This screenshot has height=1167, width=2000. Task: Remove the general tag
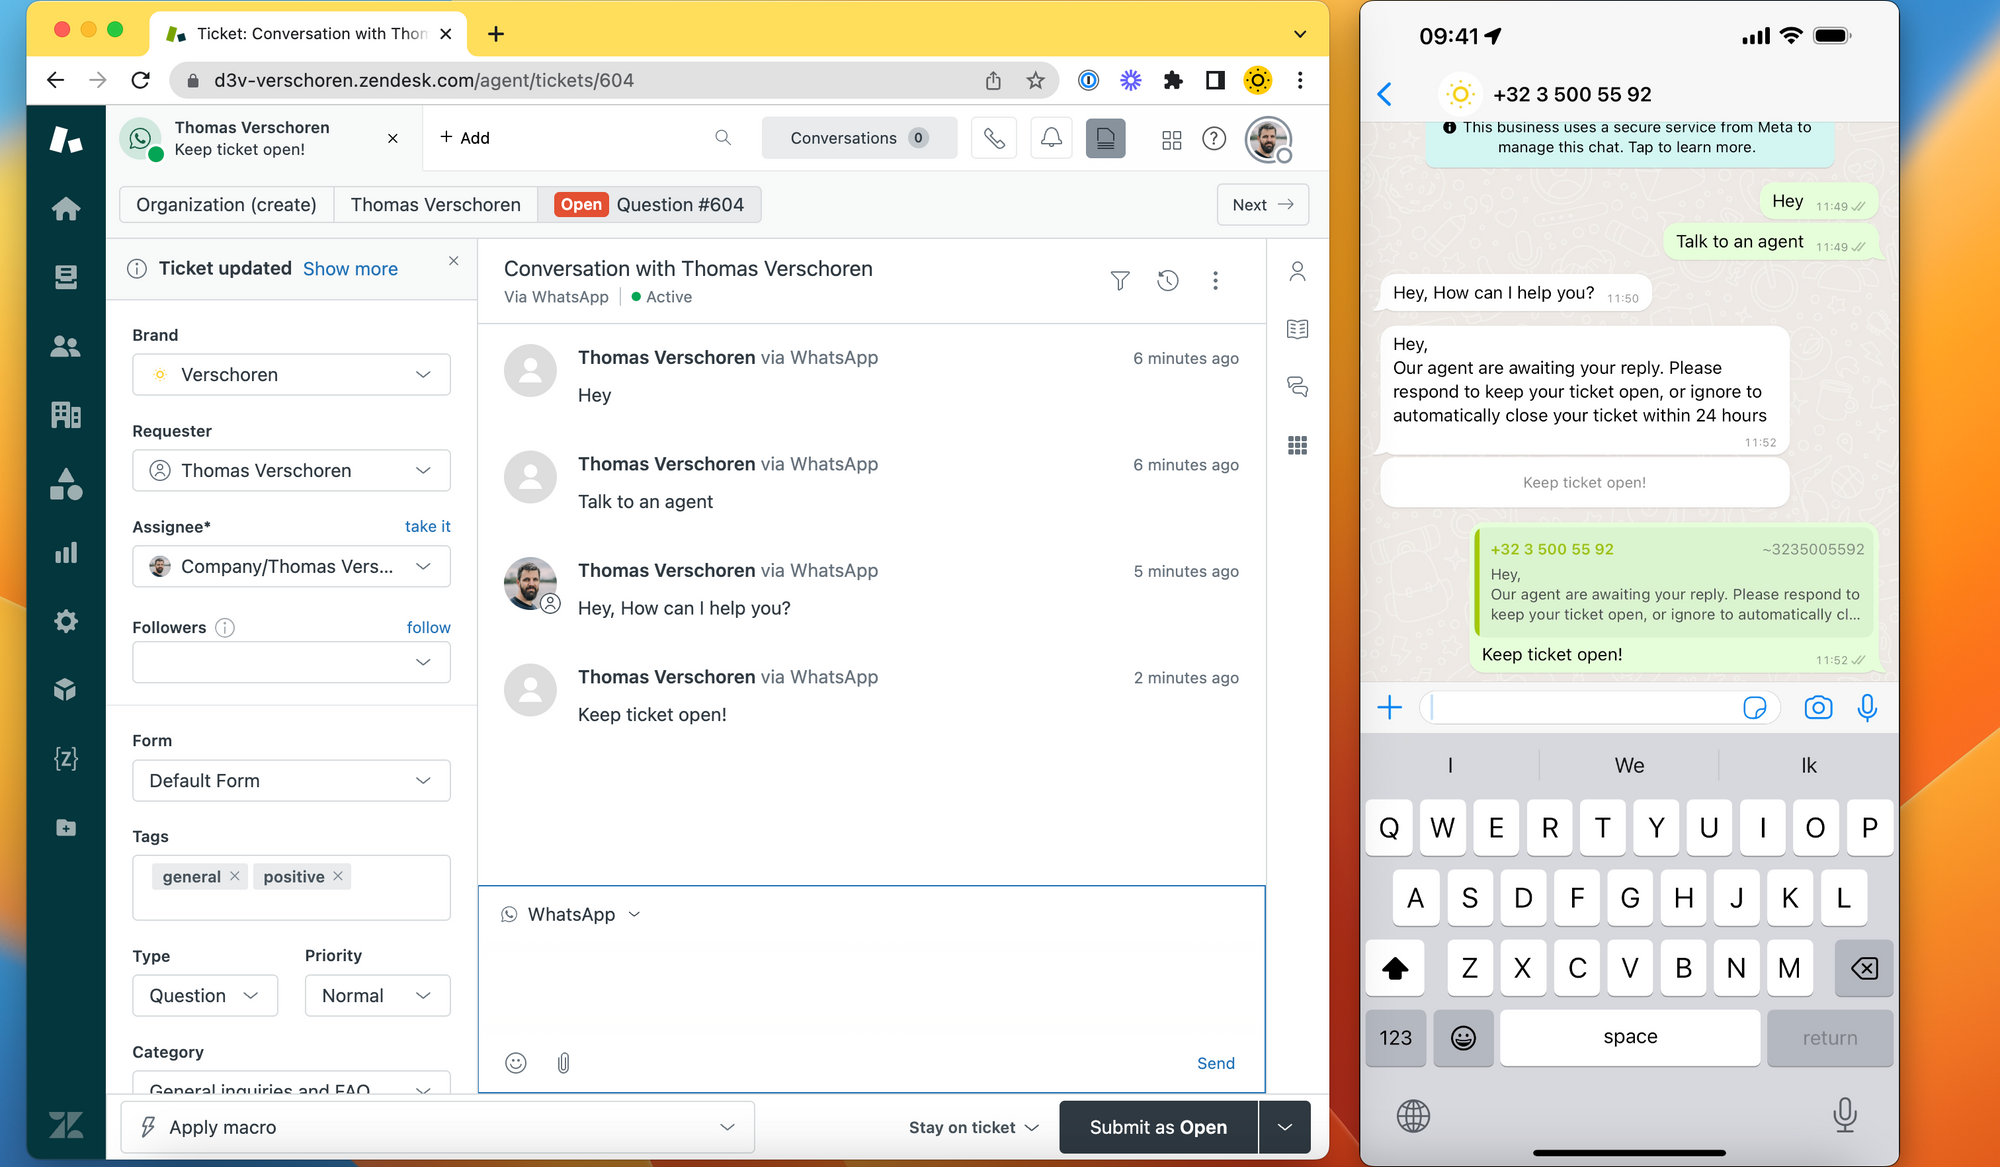235,876
